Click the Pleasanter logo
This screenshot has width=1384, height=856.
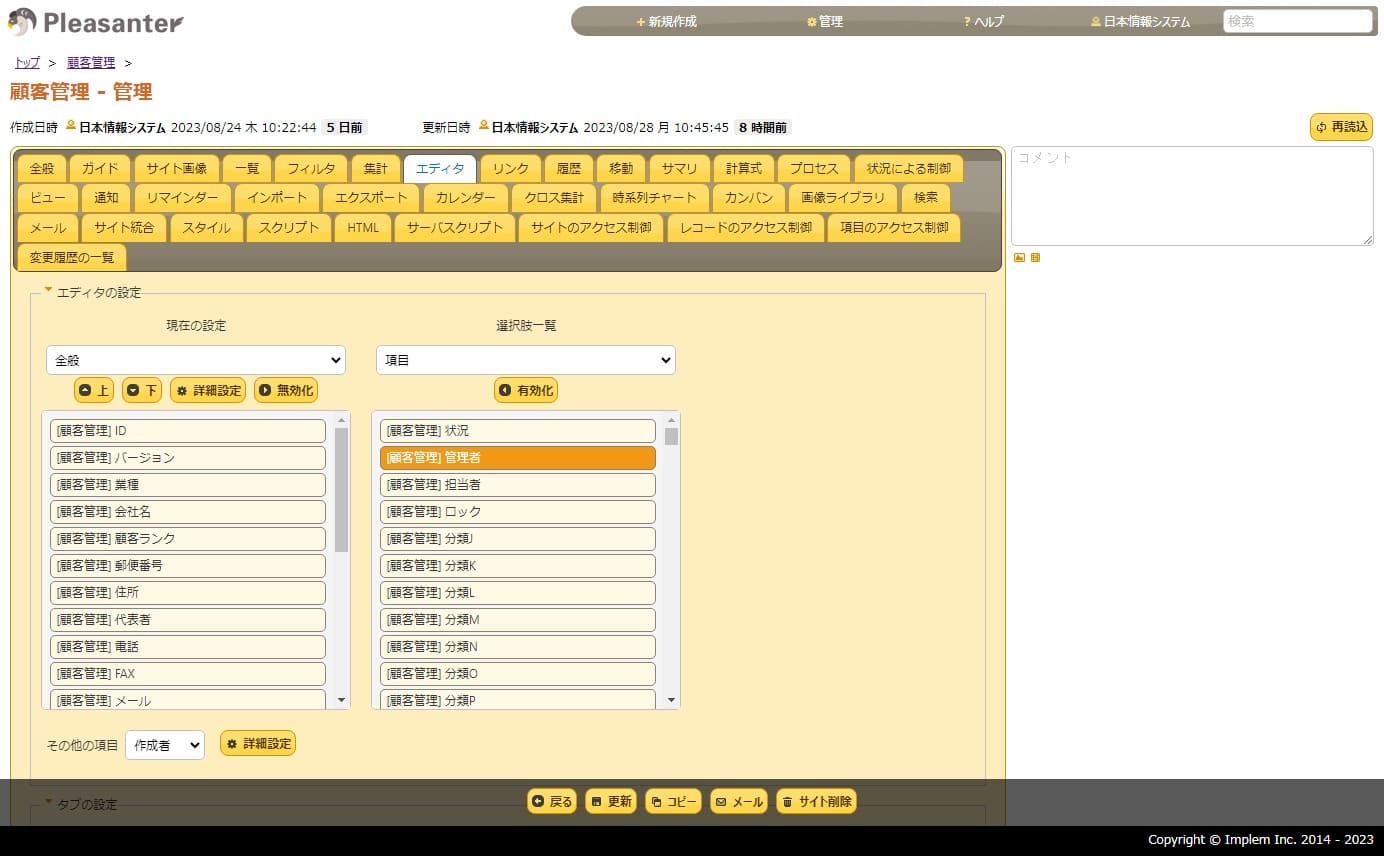tap(96, 22)
